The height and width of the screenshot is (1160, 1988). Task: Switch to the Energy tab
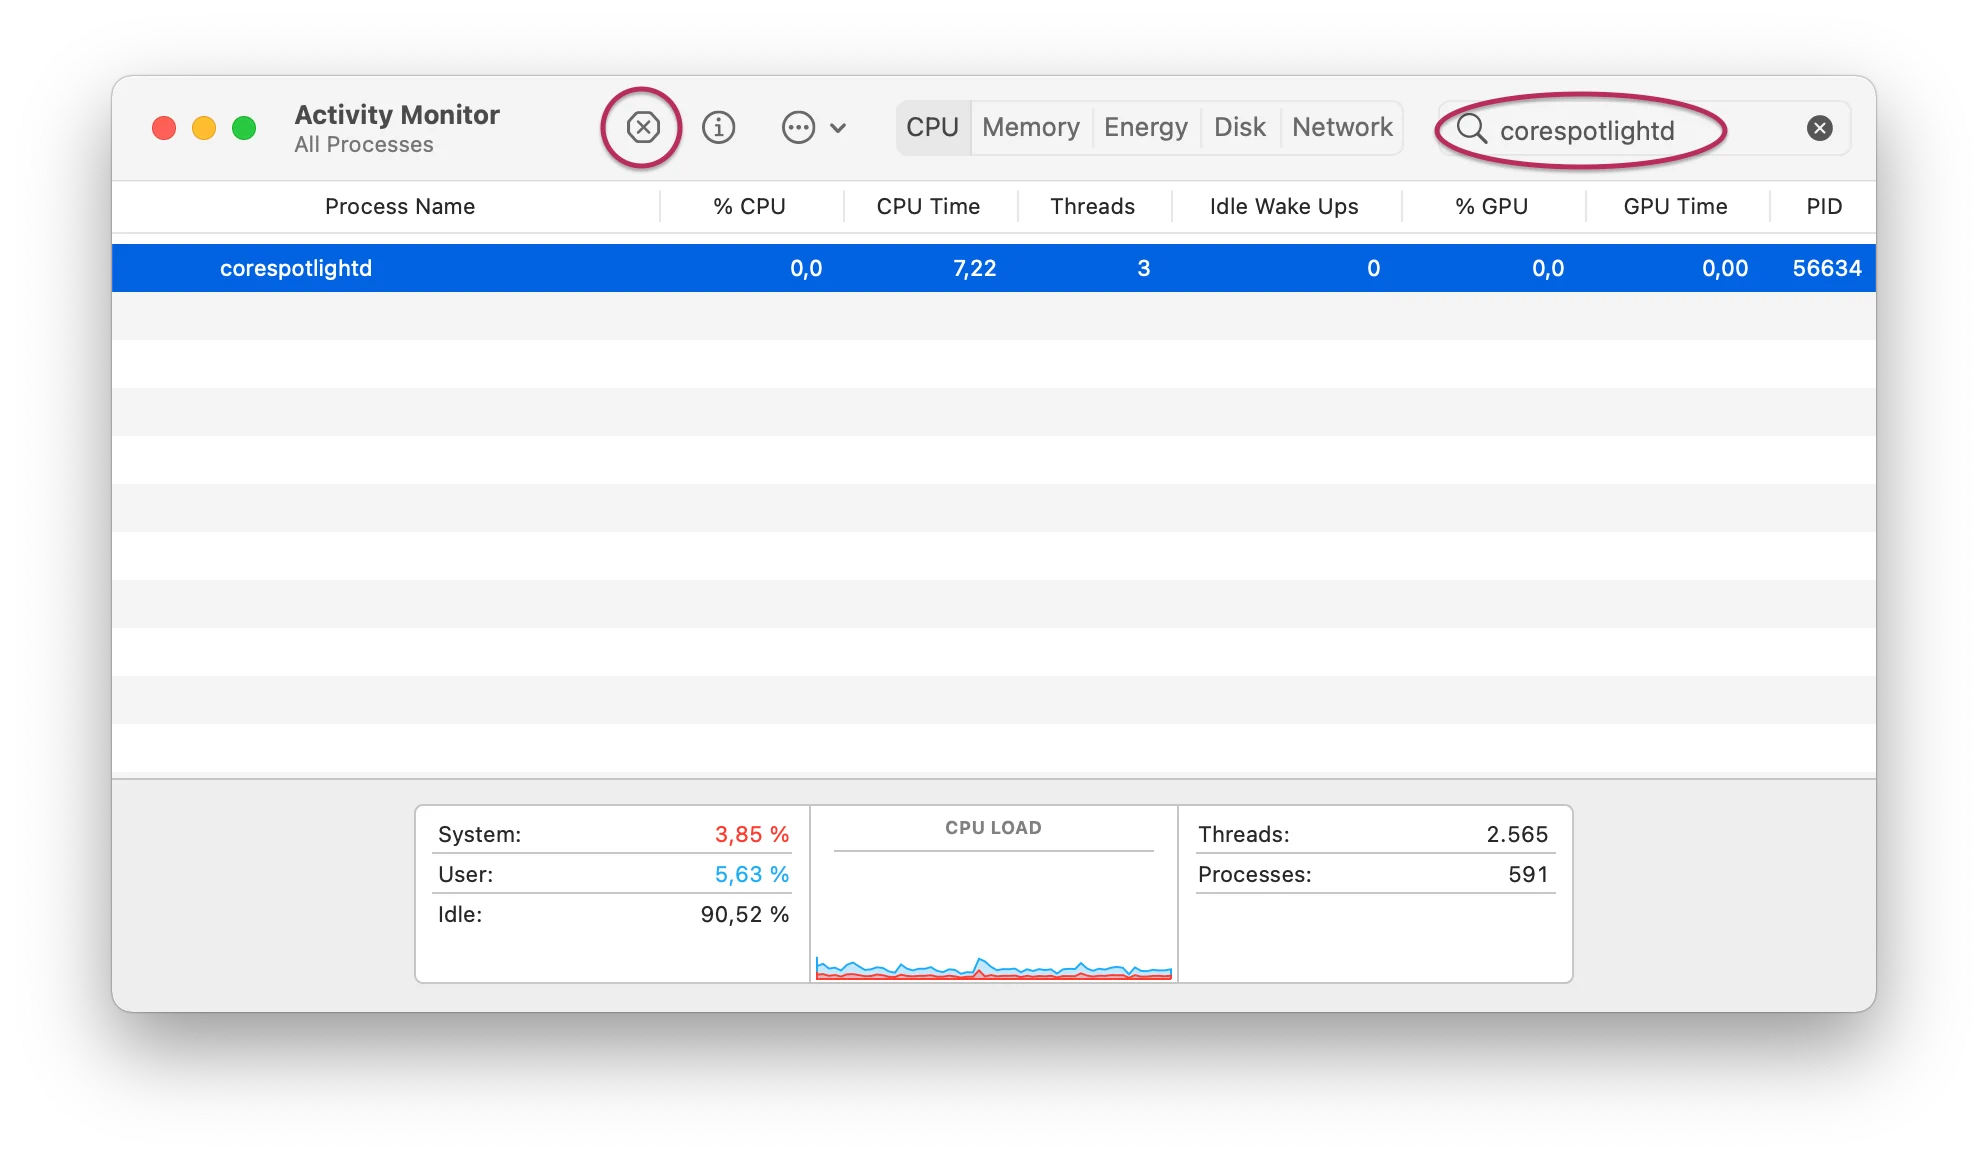[x=1145, y=127]
